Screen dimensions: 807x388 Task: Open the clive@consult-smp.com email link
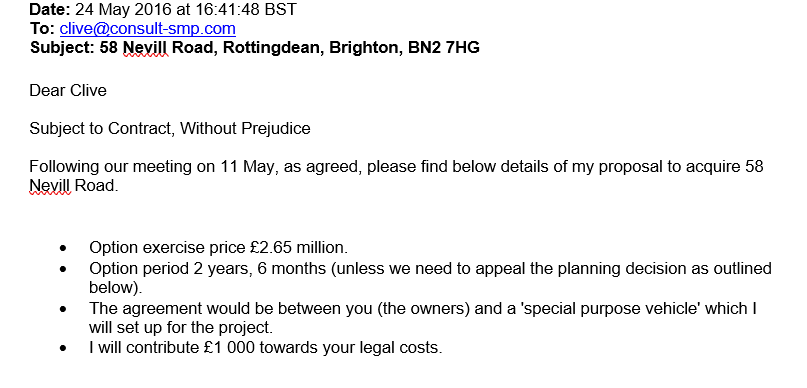[148, 28]
